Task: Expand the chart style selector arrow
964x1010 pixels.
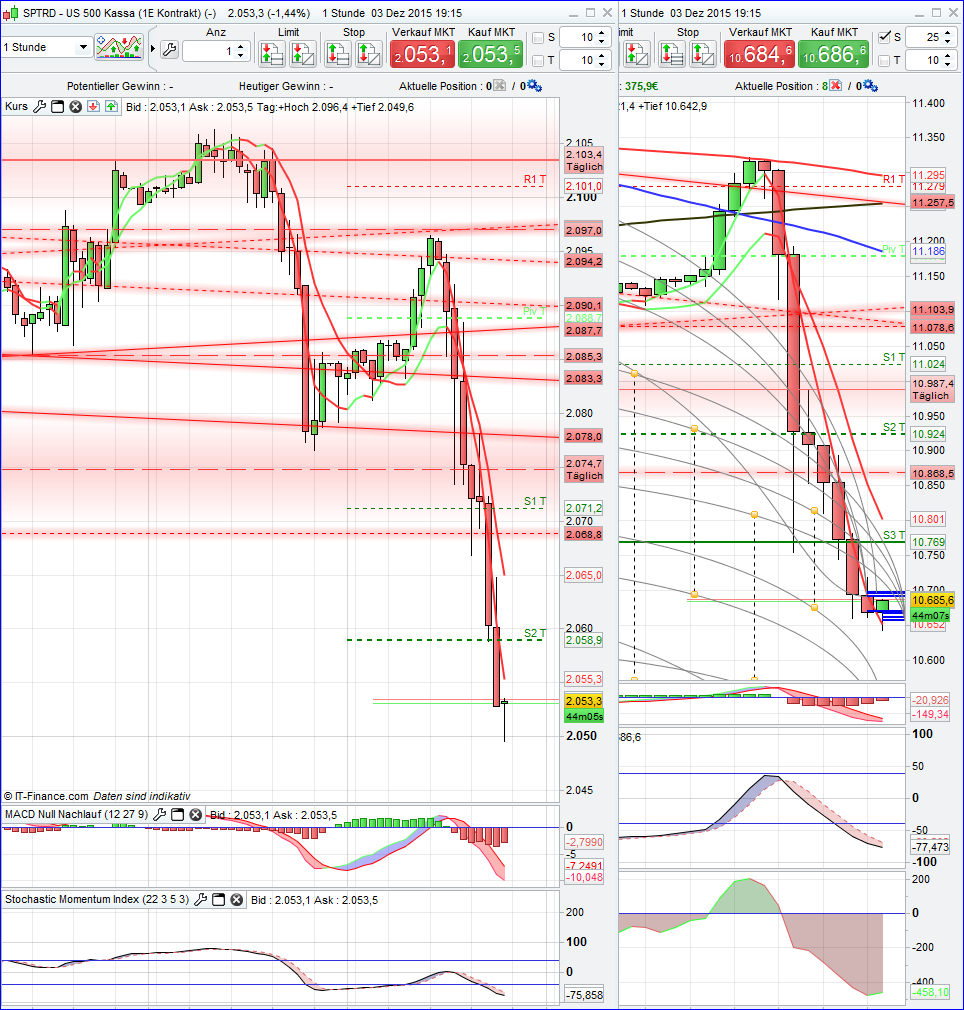Action: click(153, 48)
